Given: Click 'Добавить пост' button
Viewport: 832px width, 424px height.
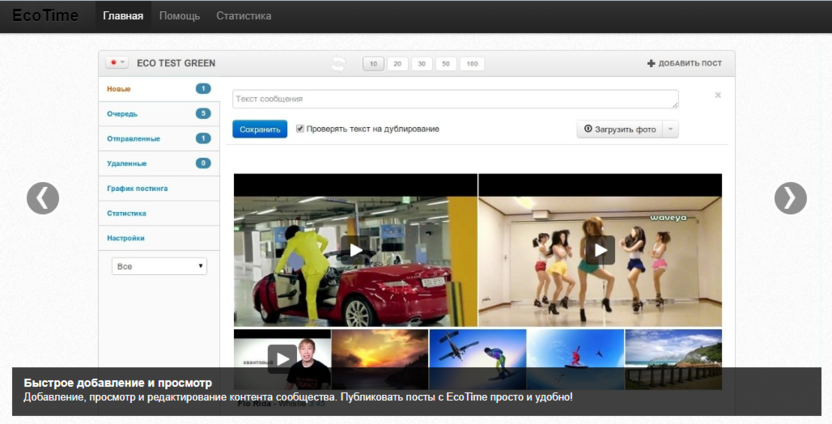Looking at the screenshot, I should [x=684, y=64].
